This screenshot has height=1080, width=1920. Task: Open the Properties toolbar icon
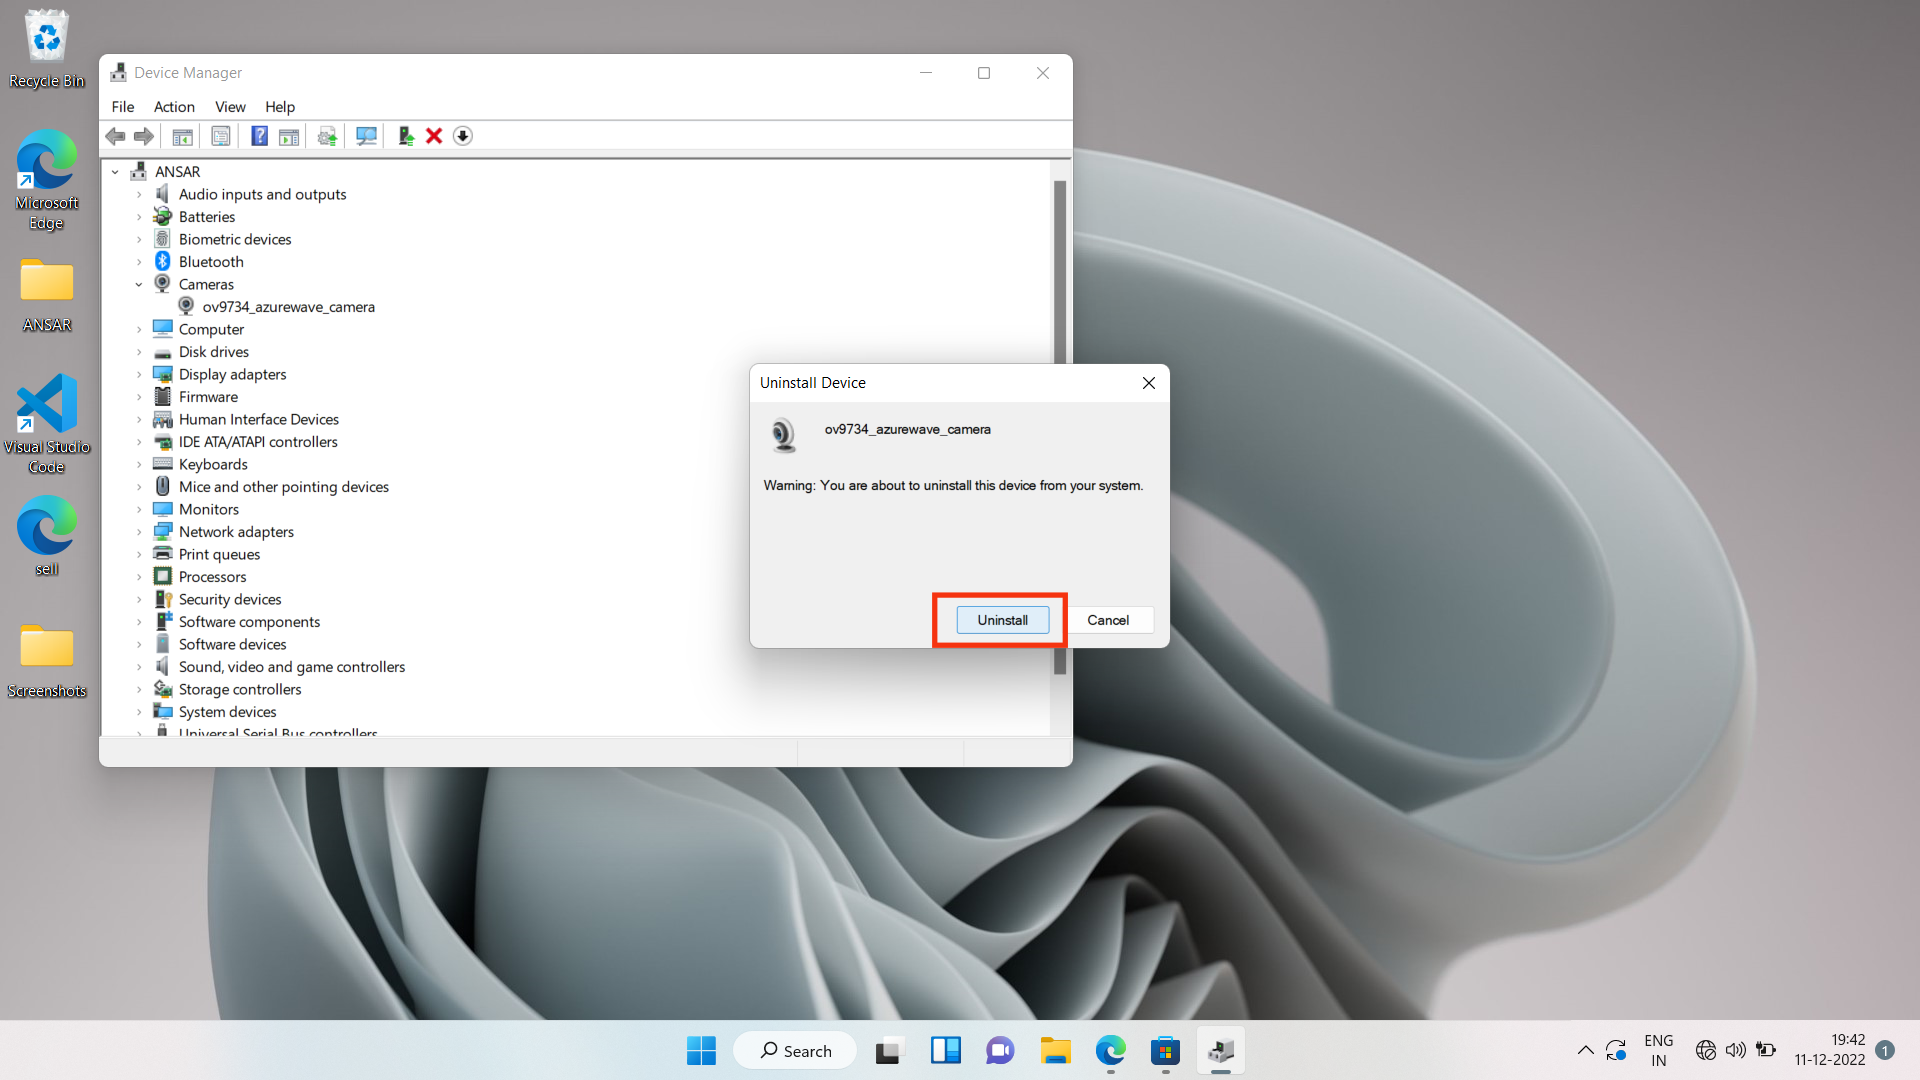click(220, 136)
